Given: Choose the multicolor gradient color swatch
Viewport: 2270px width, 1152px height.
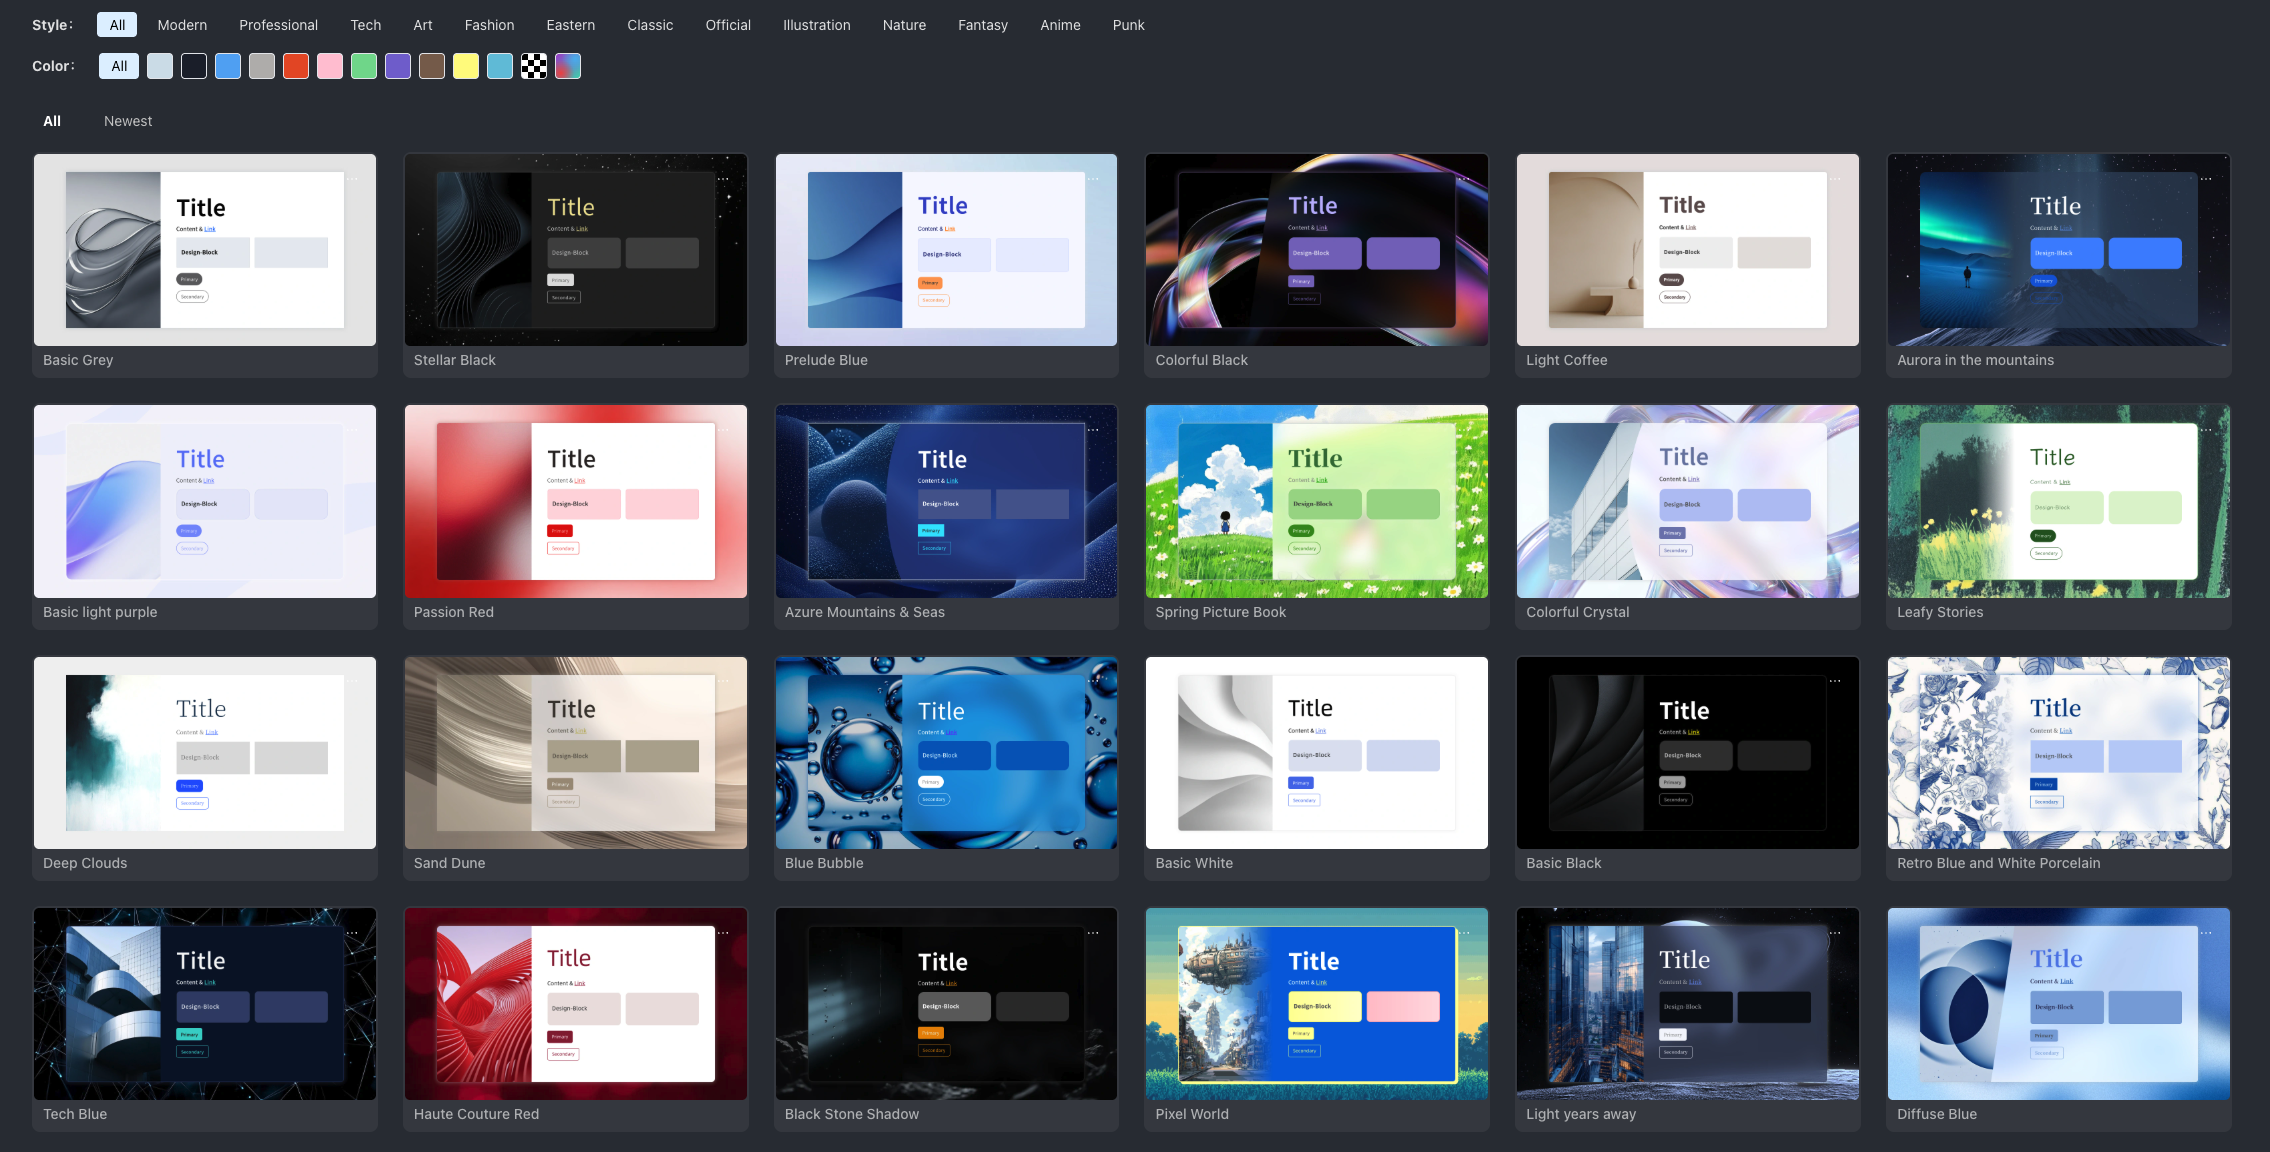Looking at the screenshot, I should point(568,66).
